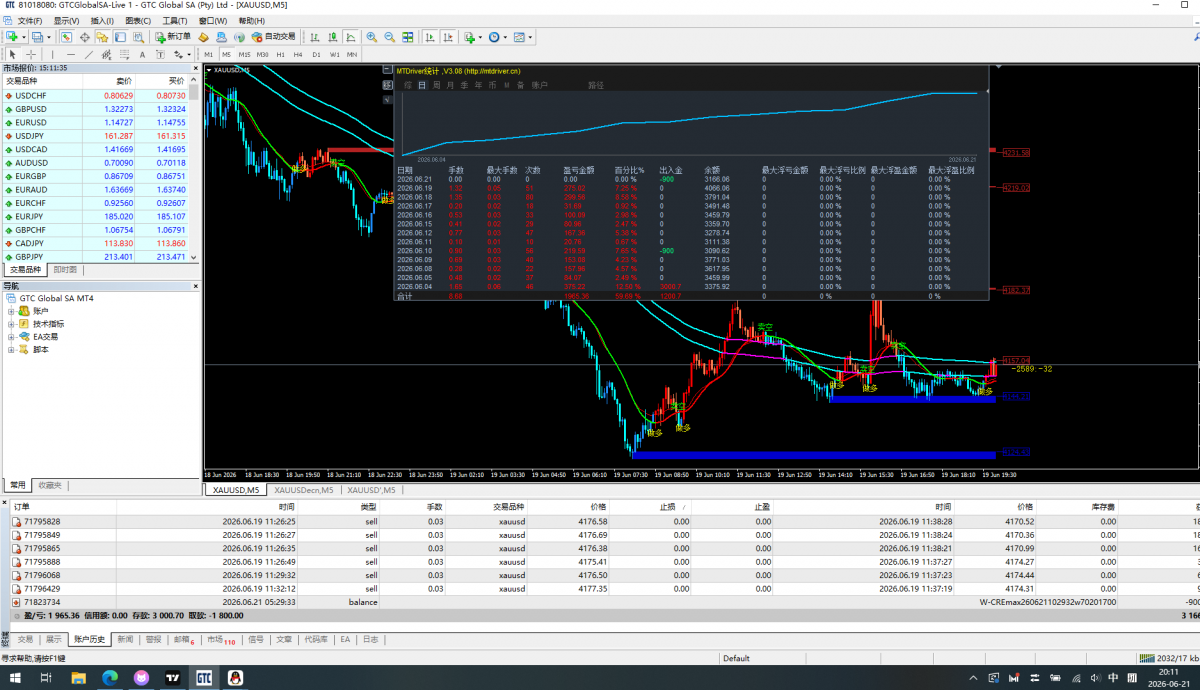Select the horizontal line drawing tool
Screen dimensions: 1200x690
[71, 53]
